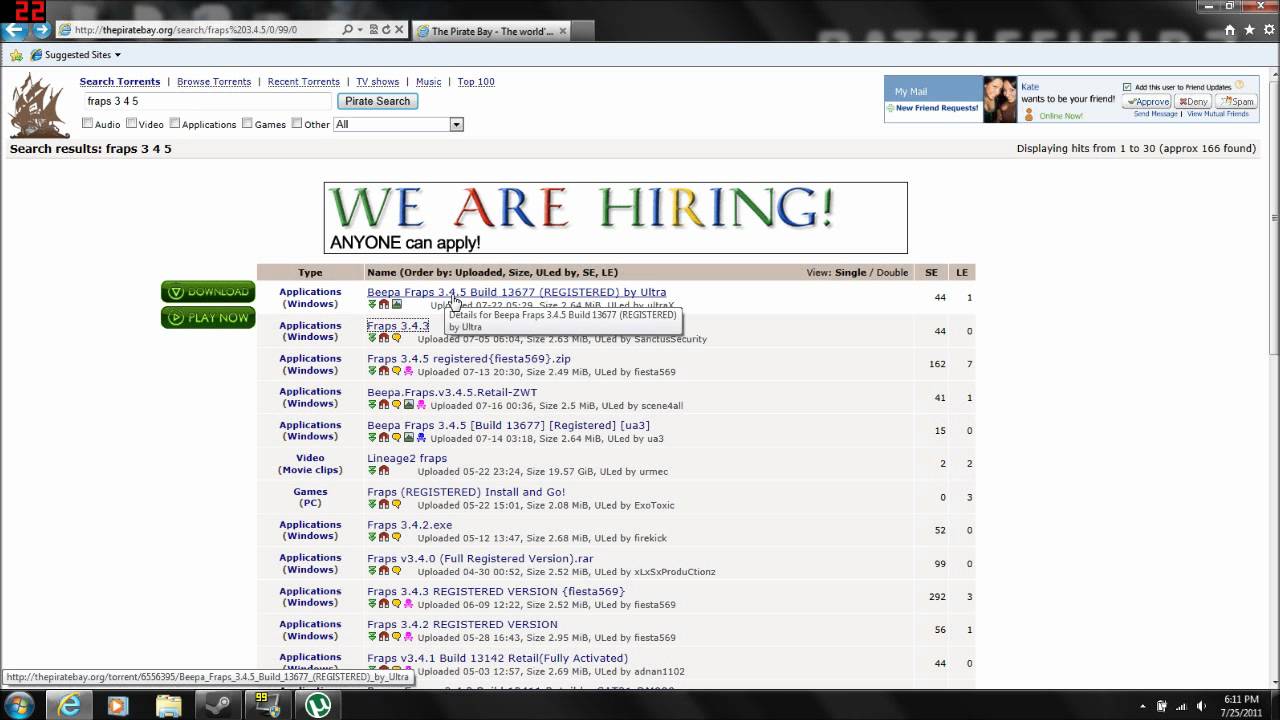Pink skull trusted icon for Fraps 3.4.5 registered{fiesta569}.zip
1280x720 pixels.
point(409,371)
